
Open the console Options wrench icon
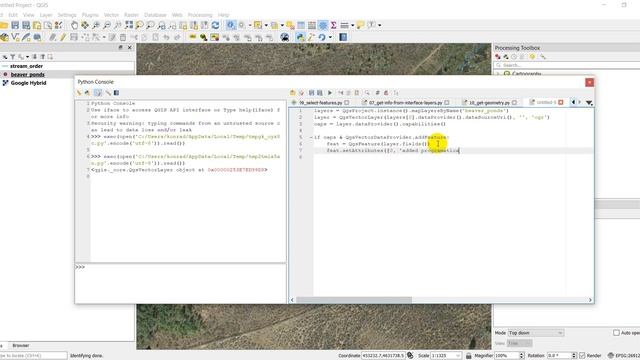tap(108, 93)
